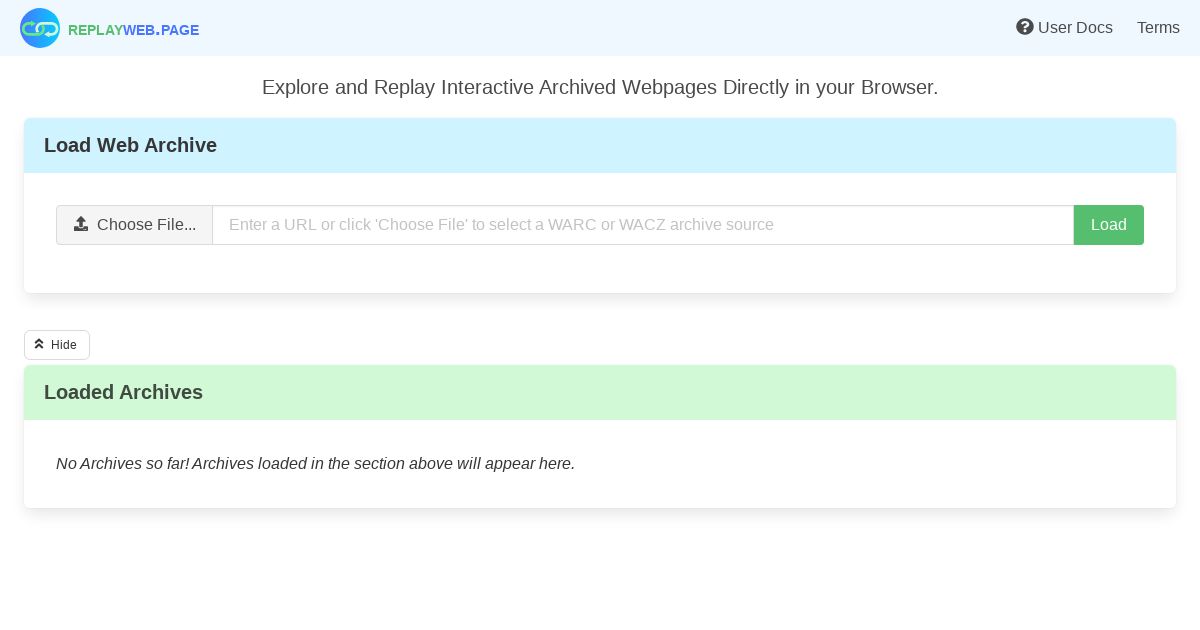Click empty middle area of top navigation bar

coord(600,28)
